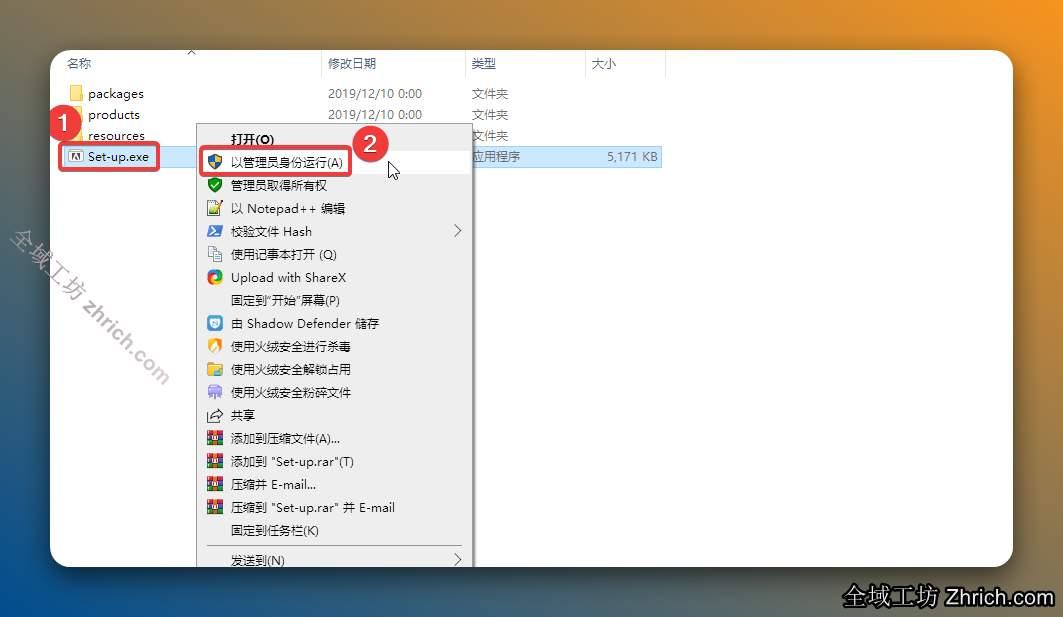
Task: Select the resources folder name
Action: point(116,136)
